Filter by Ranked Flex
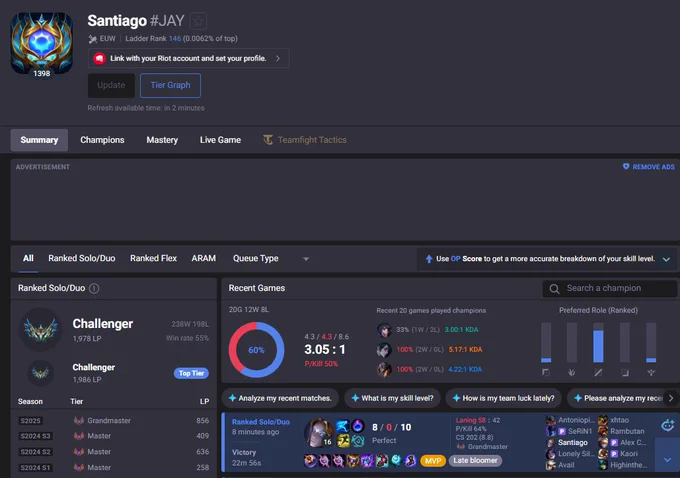 (x=154, y=258)
